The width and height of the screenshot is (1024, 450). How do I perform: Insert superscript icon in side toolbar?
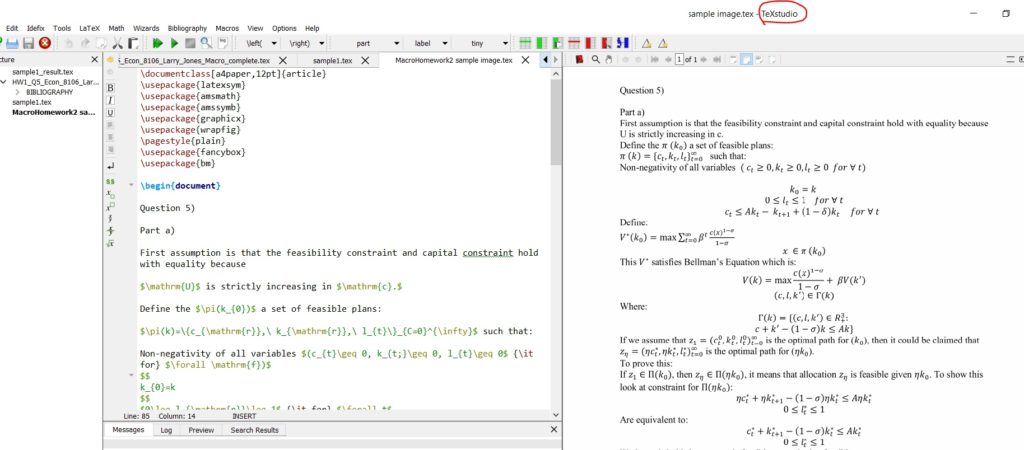tap(110, 206)
